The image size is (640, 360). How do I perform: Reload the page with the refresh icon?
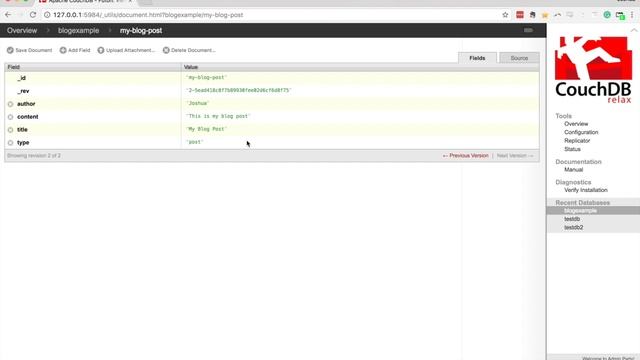click(x=33, y=15)
